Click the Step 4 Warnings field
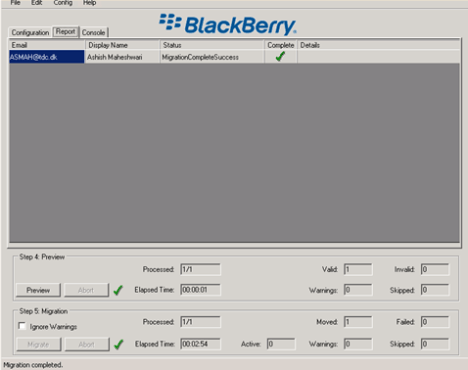The height and width of the screenshot is (370, 468). point(358,290)
